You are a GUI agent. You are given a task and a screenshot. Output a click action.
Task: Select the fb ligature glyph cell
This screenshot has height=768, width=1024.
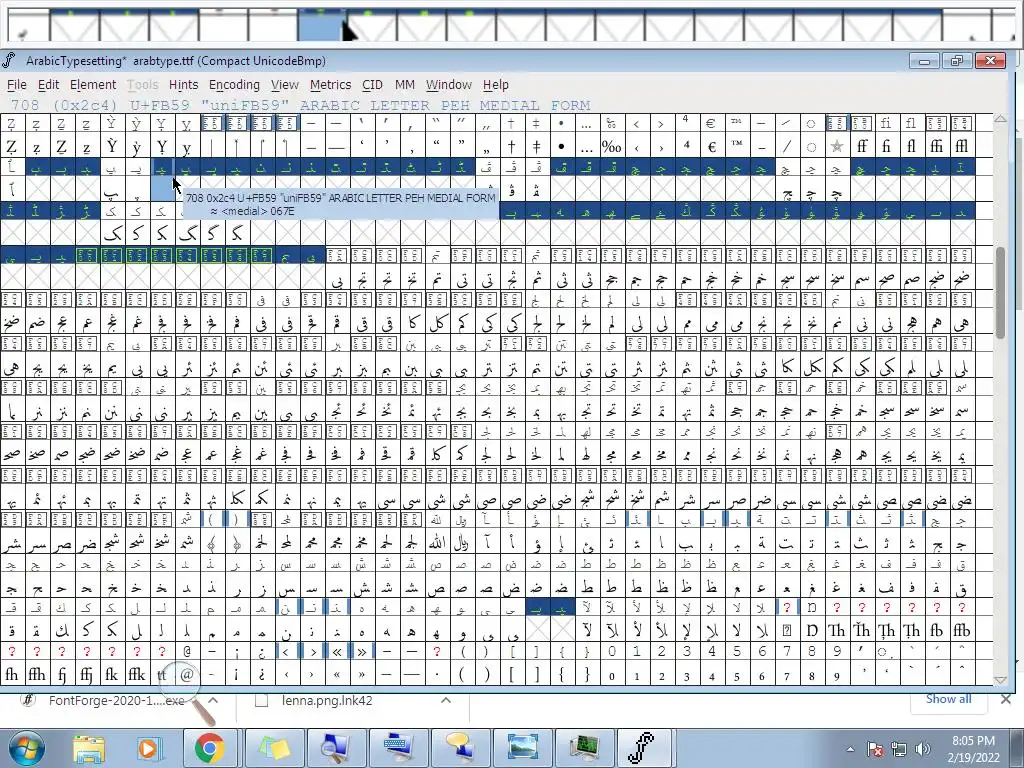click(936, 630)
